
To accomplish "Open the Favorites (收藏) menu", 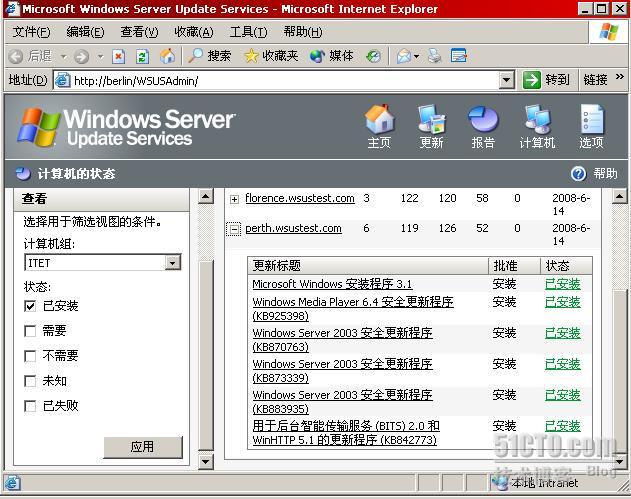I will point(194,31).
